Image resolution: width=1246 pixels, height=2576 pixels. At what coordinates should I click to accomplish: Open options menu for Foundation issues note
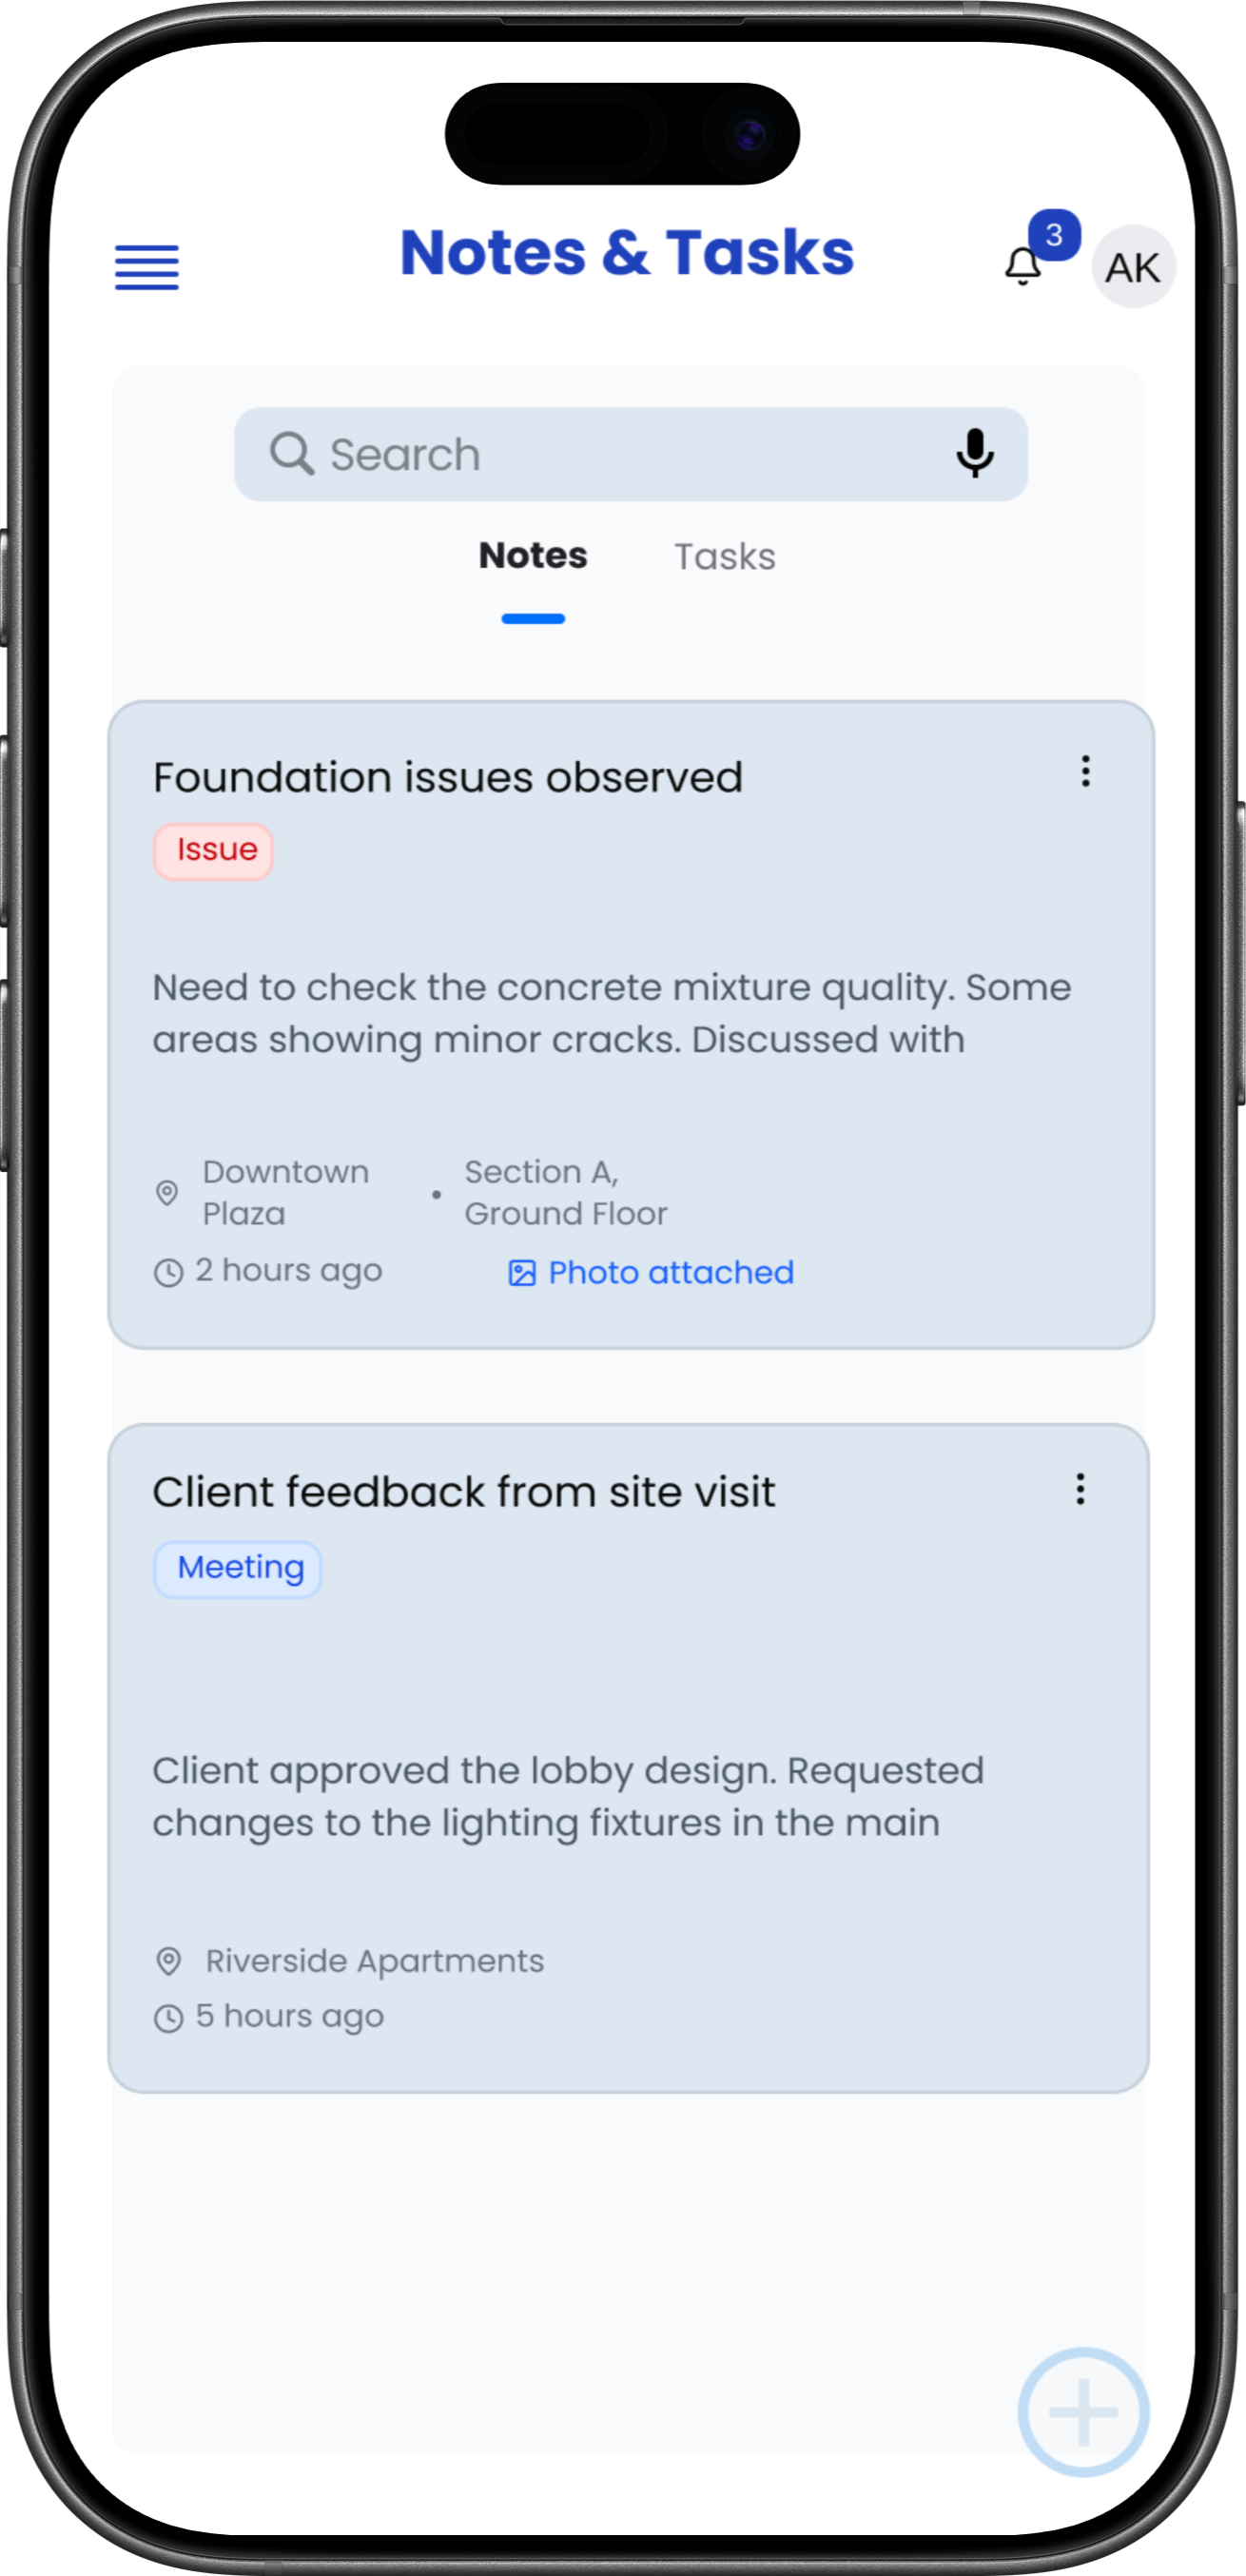click(1085, 771)
